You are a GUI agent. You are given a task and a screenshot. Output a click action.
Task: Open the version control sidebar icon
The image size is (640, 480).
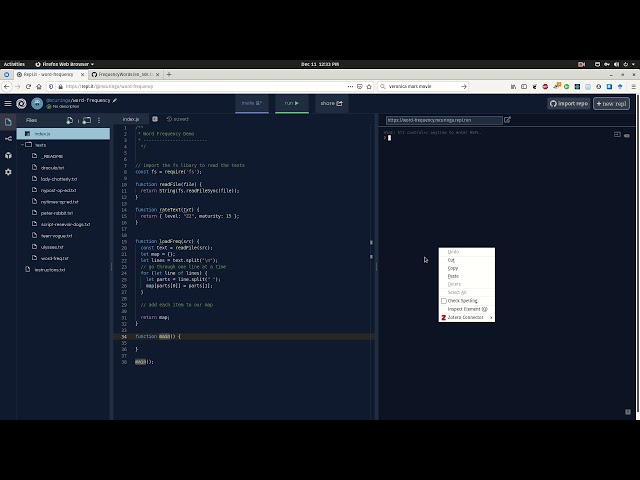pos(8,138)
